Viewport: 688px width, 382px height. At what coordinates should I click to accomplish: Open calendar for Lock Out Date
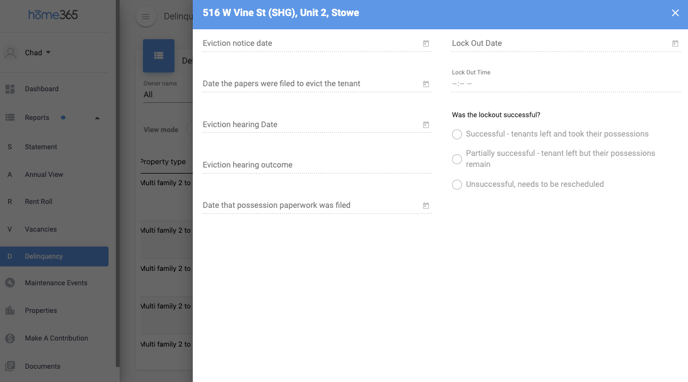[x=675, y=43]
